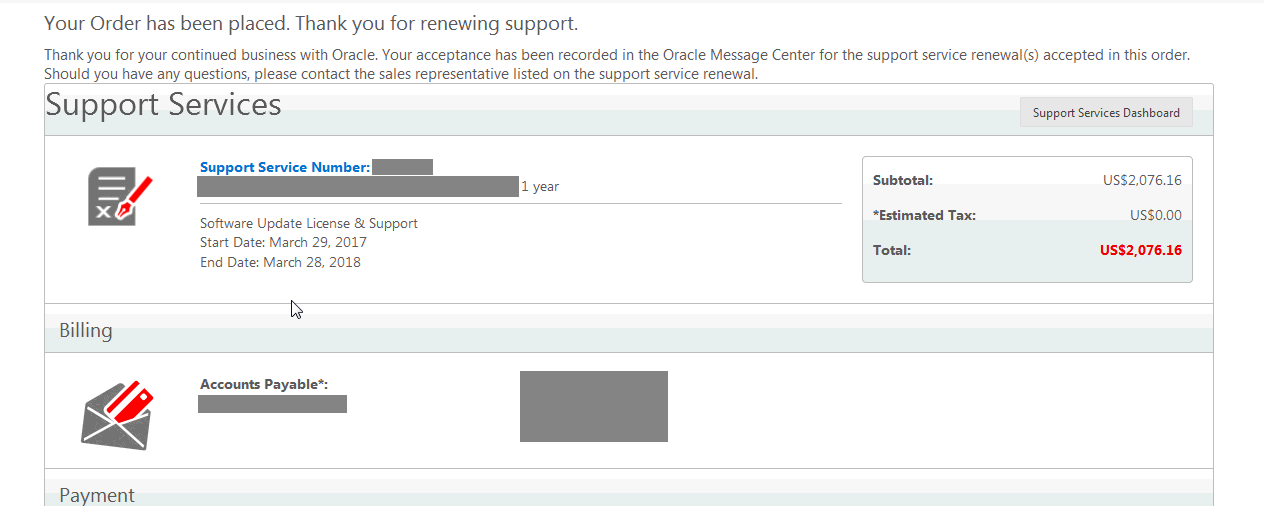Click the contract document pen icon
Viewport: 1264px width, 506px height.
tap(119, 199)
